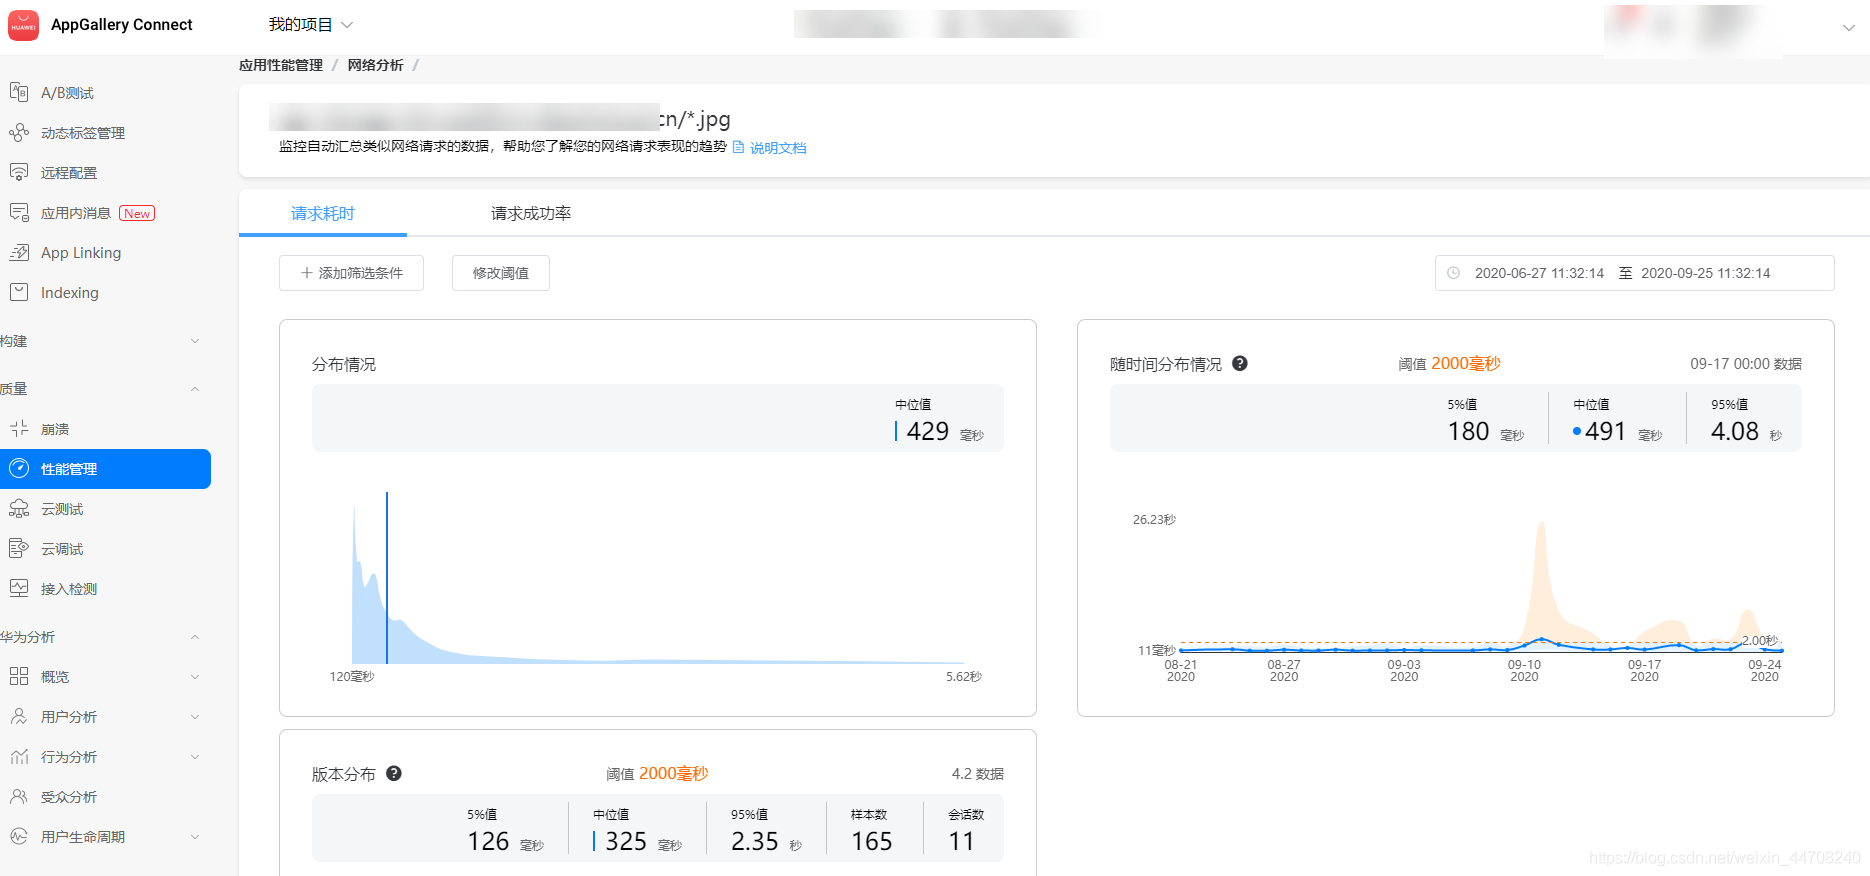Open 应用内消息 sidebar icon

19,212
